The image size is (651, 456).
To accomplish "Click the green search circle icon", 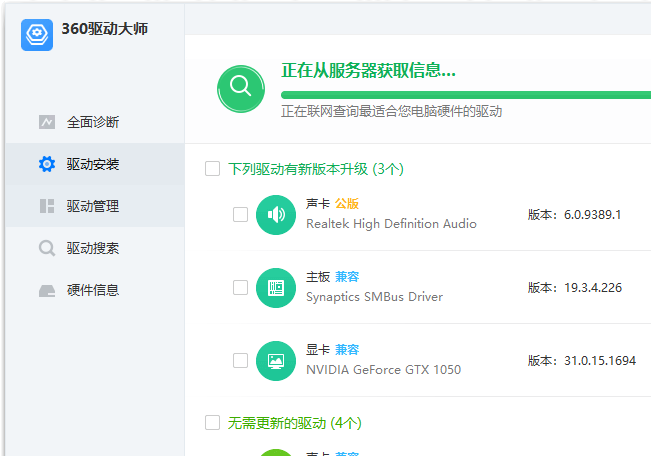I will (241, 88).
